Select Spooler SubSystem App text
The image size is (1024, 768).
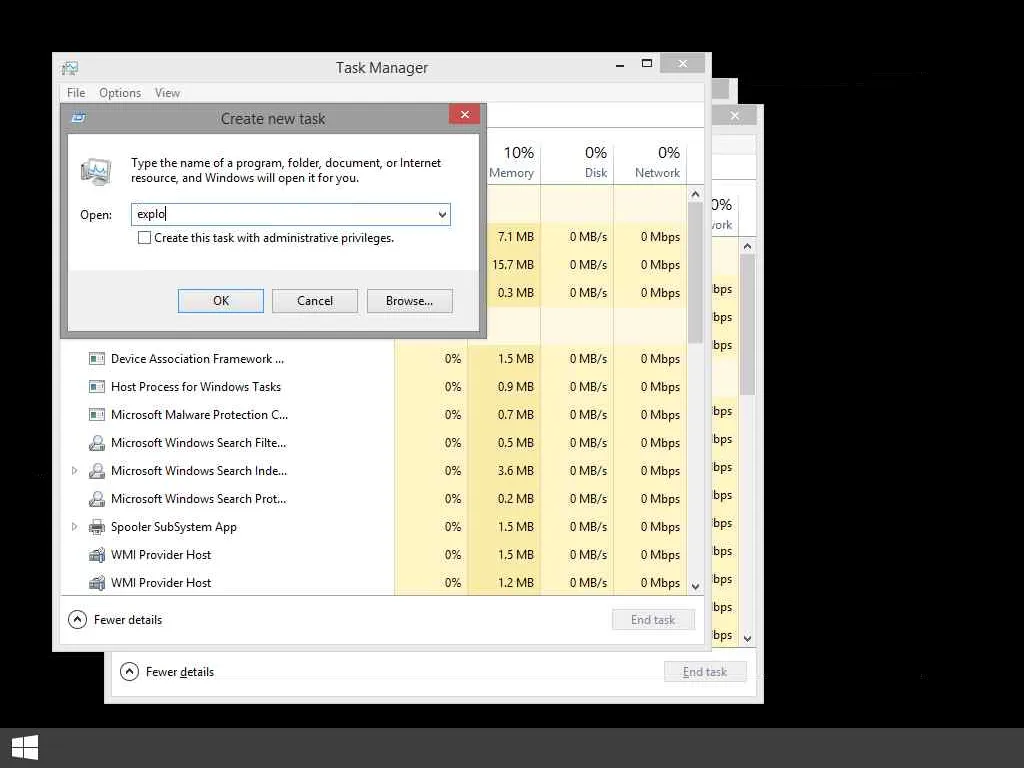pyautogui.click(x=174, y=527)
